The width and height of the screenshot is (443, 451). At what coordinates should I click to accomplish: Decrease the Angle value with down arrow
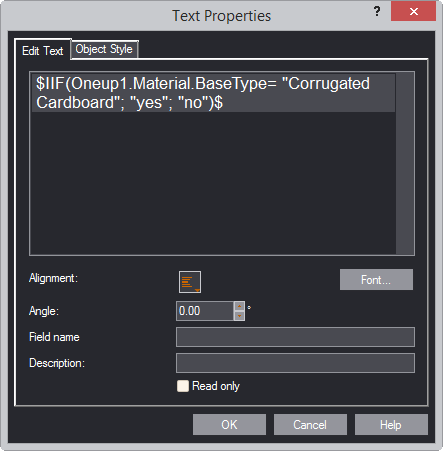pyautogui.click(x=239, y=316)
